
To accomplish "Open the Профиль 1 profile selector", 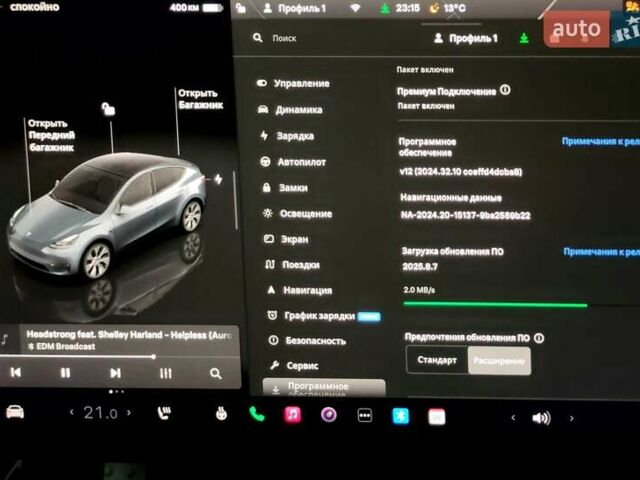I will pos(466,39).
